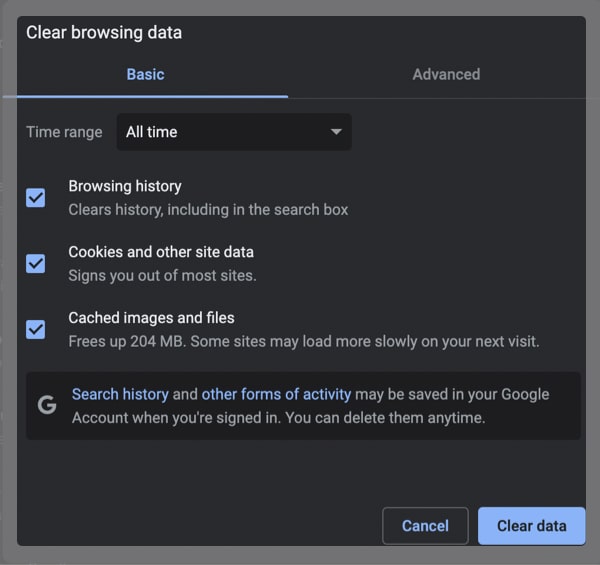Image resolution: width=600 pixels, height=565 pixels.
Task: Click the Clear browsing data title
Action: [x=104, y=33]
